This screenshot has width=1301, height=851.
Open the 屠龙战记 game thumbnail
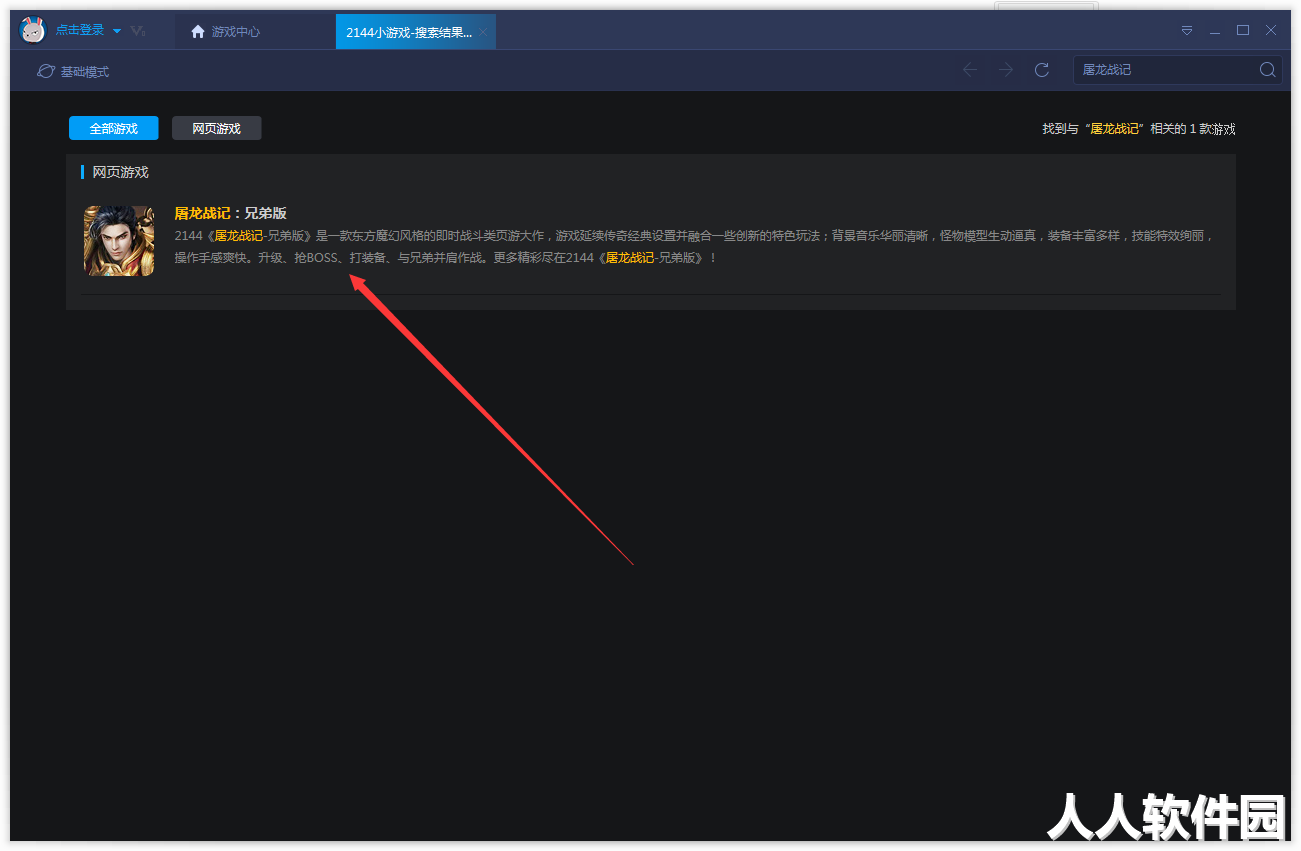point(119,241)
